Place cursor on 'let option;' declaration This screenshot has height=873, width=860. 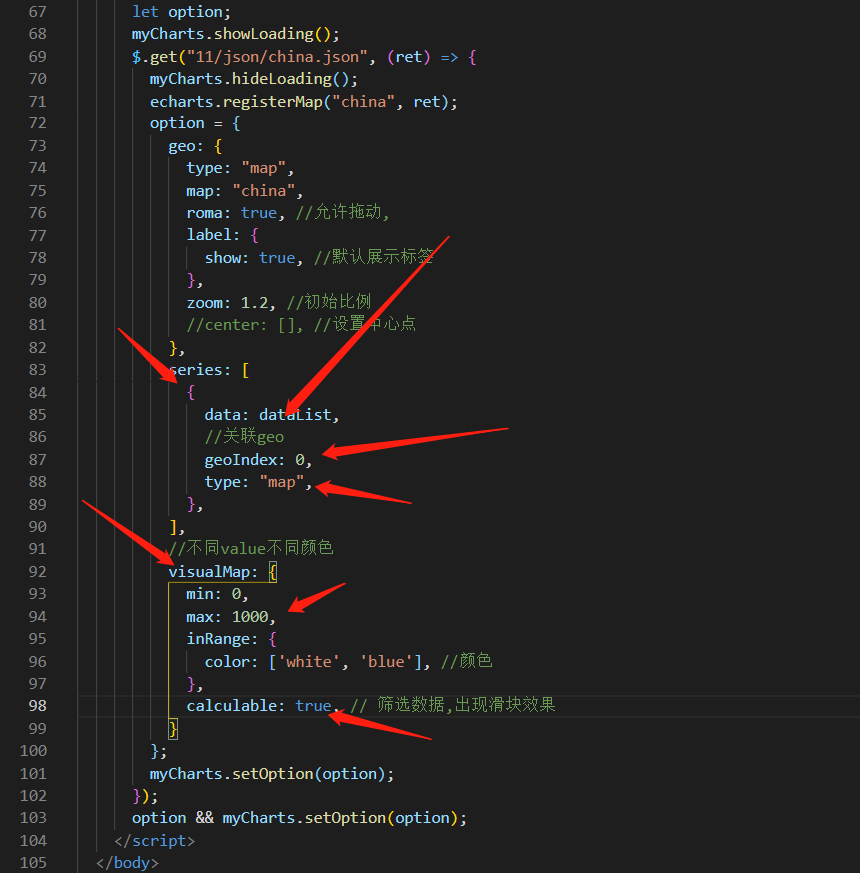click(x=181, y=12)
